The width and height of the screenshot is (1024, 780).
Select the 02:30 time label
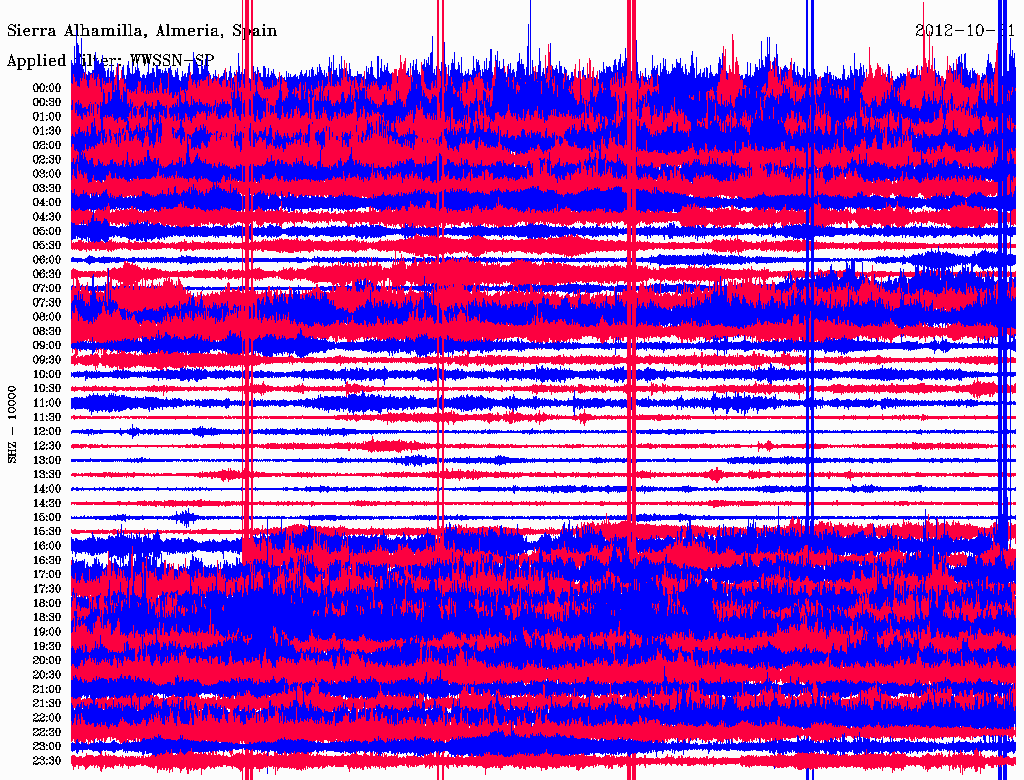click(46, 159)
